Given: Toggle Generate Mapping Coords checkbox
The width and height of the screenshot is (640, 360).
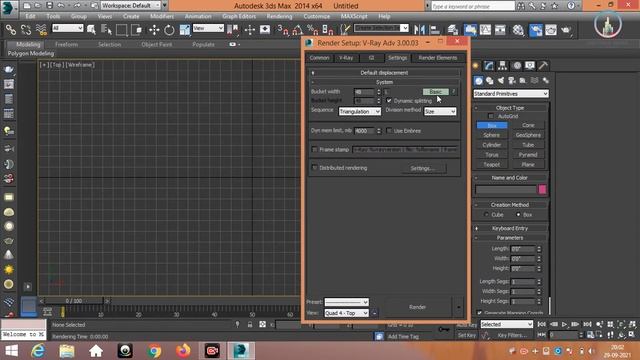Looking at the screenshot, I should 479,313.
